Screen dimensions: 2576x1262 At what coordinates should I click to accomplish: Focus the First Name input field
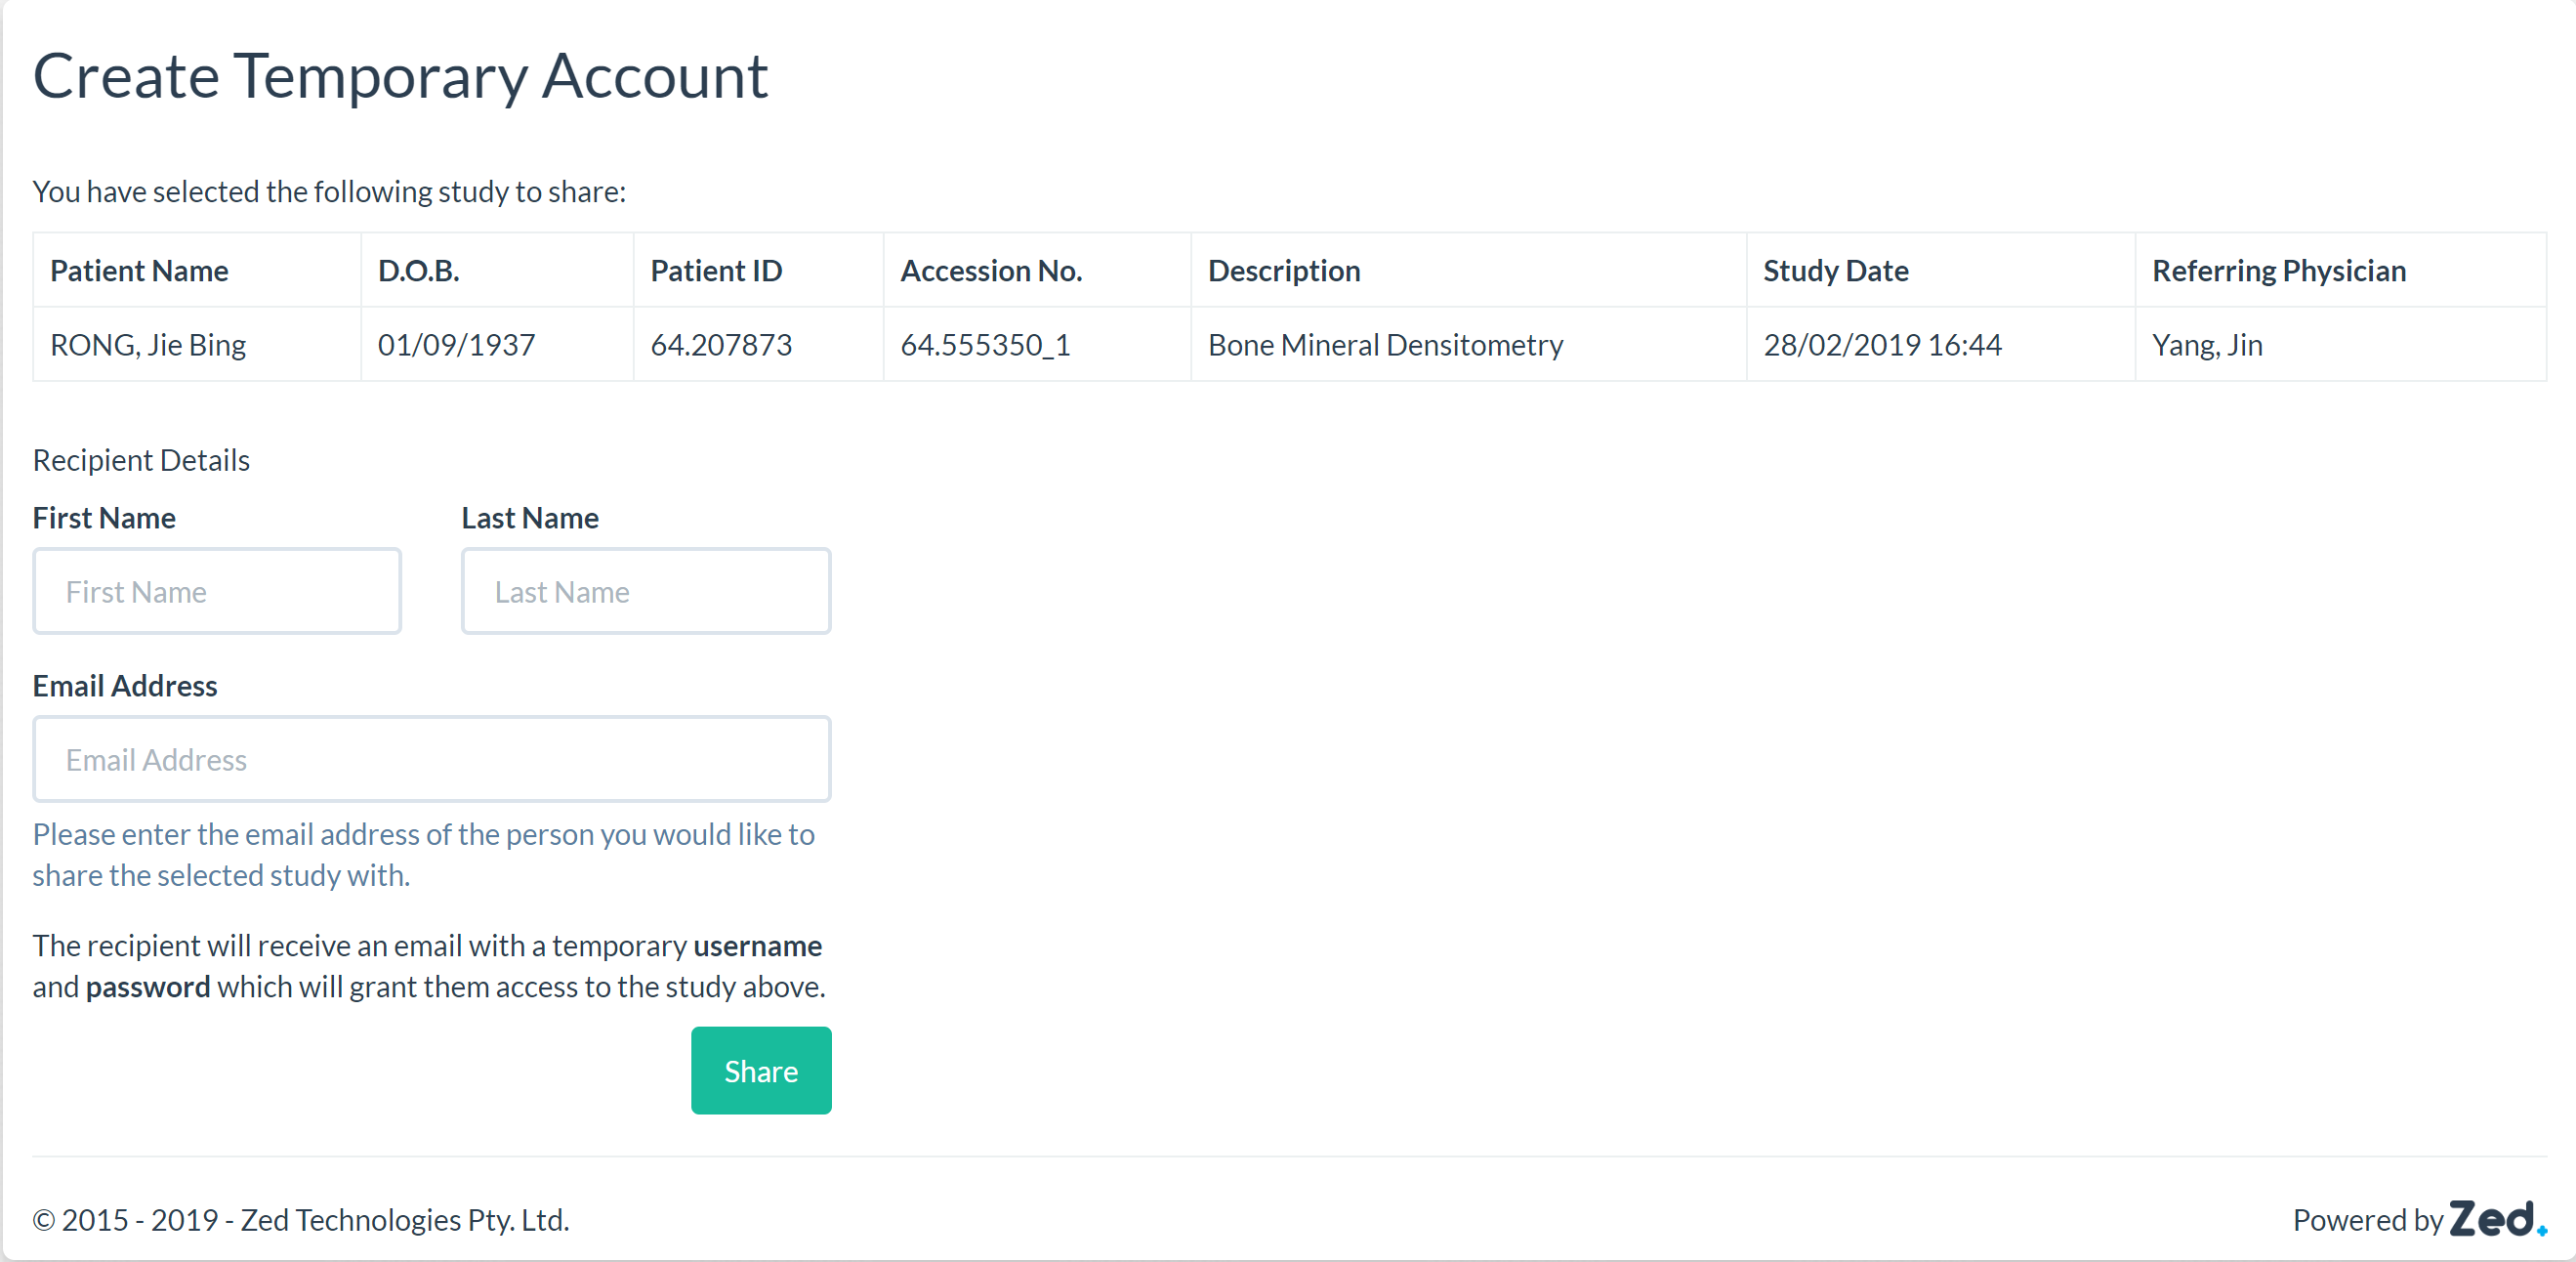217,591
